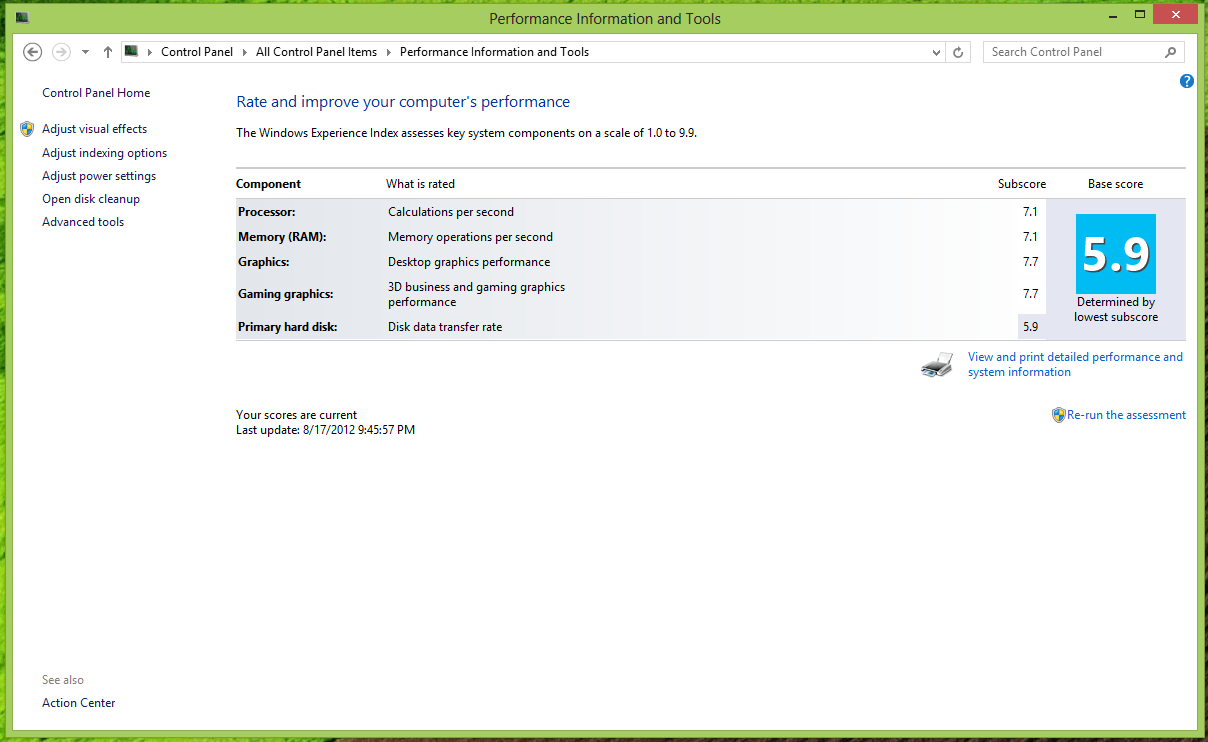This screenshot has width=1208, height=742.
Task: Select the Gaming graphics: row label
Action: pos(286,294)
